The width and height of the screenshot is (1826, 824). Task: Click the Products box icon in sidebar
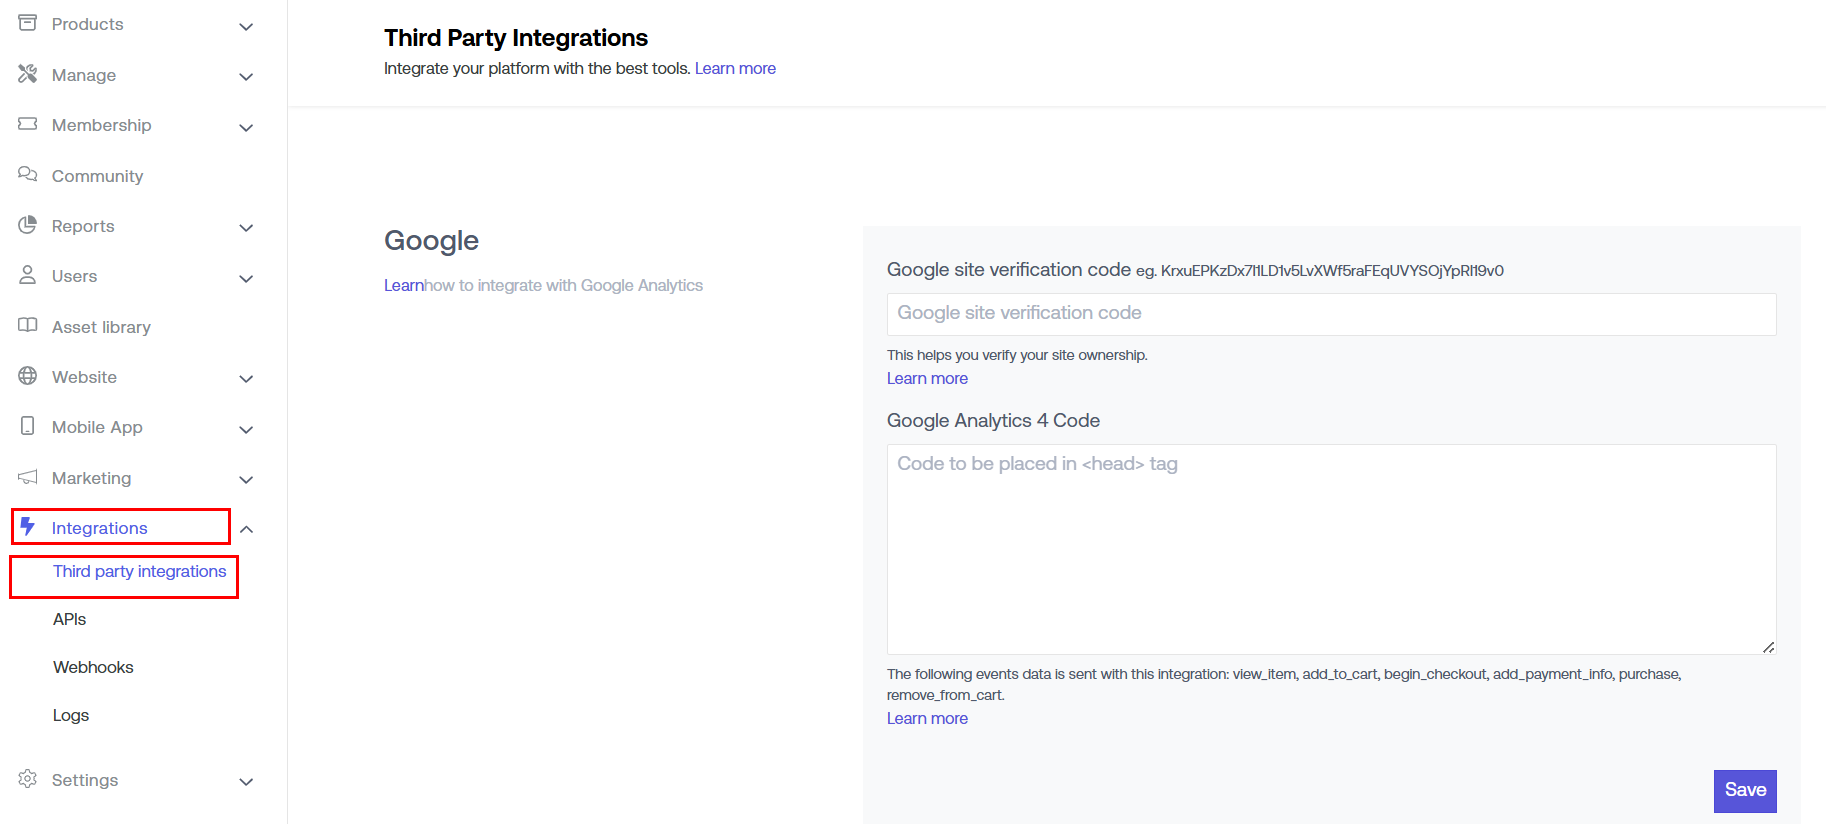tap(28, 23)
